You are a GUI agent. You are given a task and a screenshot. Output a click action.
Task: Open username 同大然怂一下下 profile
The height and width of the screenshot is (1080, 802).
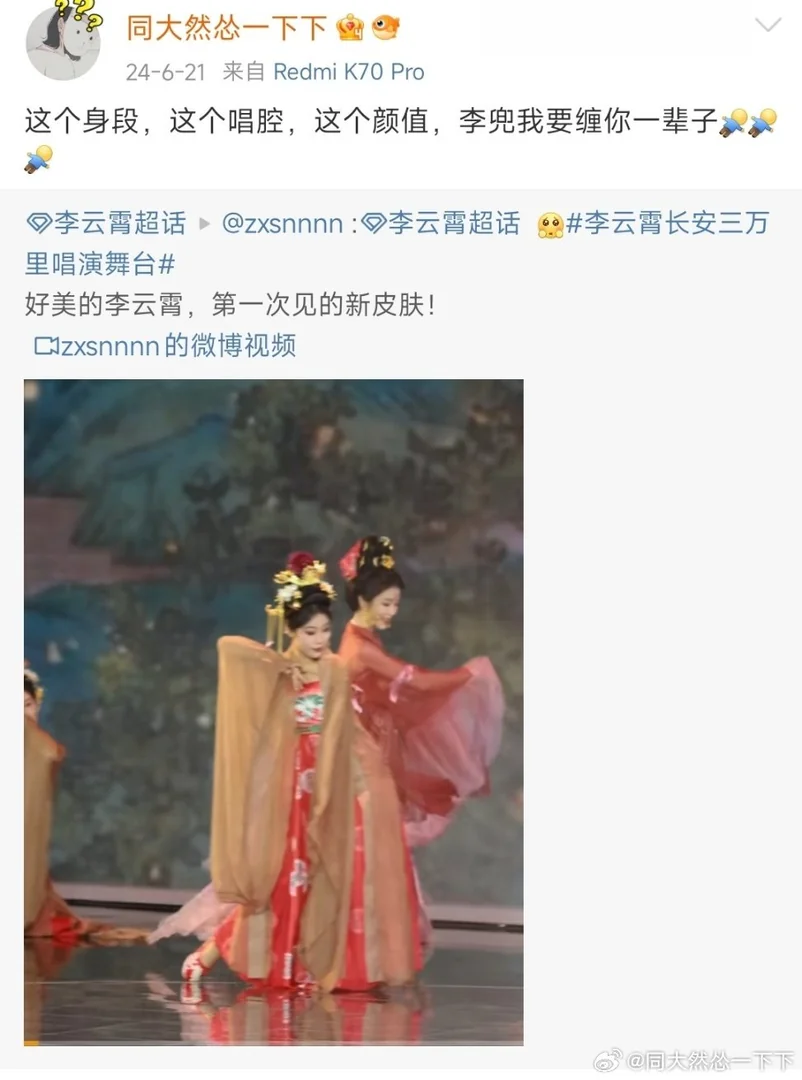[x=226, y=28]
